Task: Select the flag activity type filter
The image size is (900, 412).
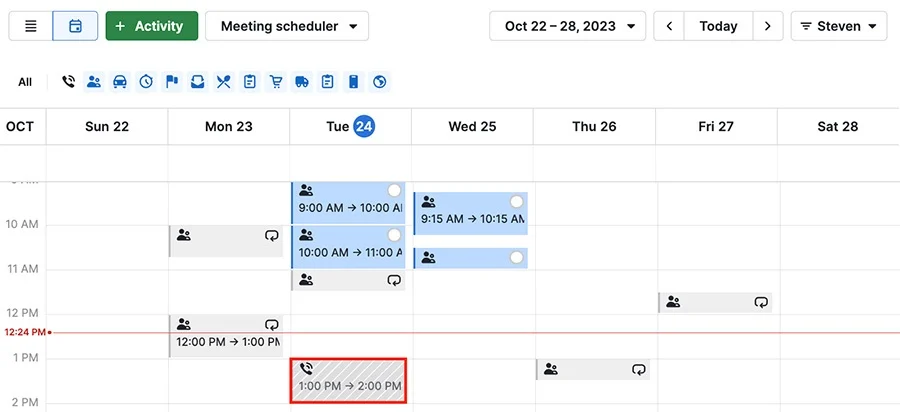Action: (x=172, y=82)
